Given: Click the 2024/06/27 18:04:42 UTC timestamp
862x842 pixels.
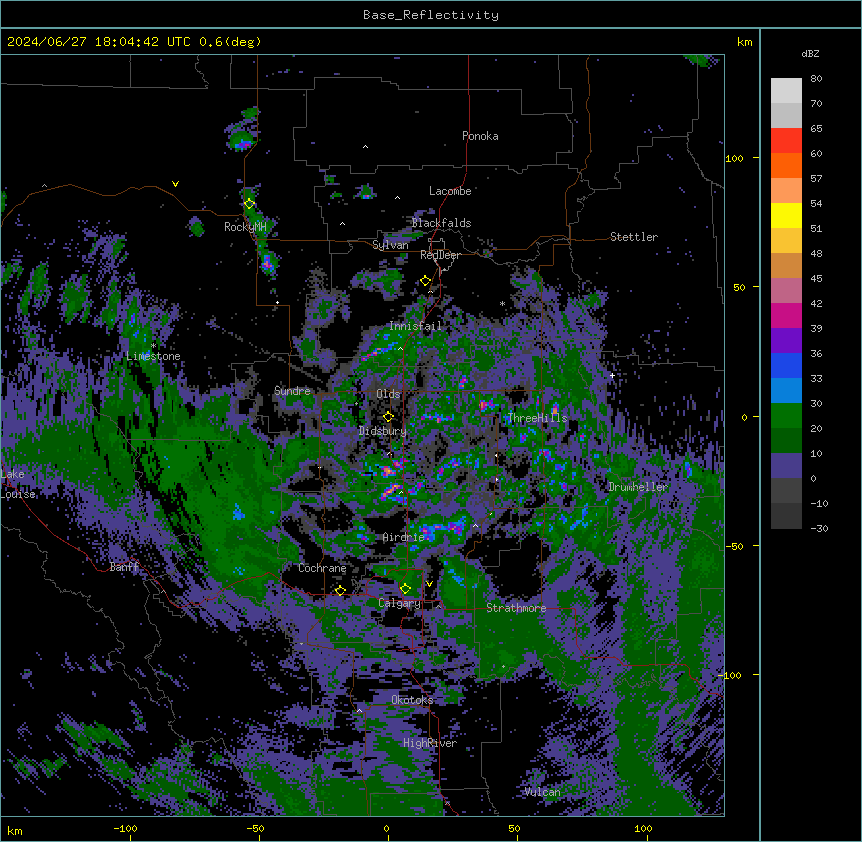Looking at the screenshot, I should pyautogui.click(x=99, y=42).
